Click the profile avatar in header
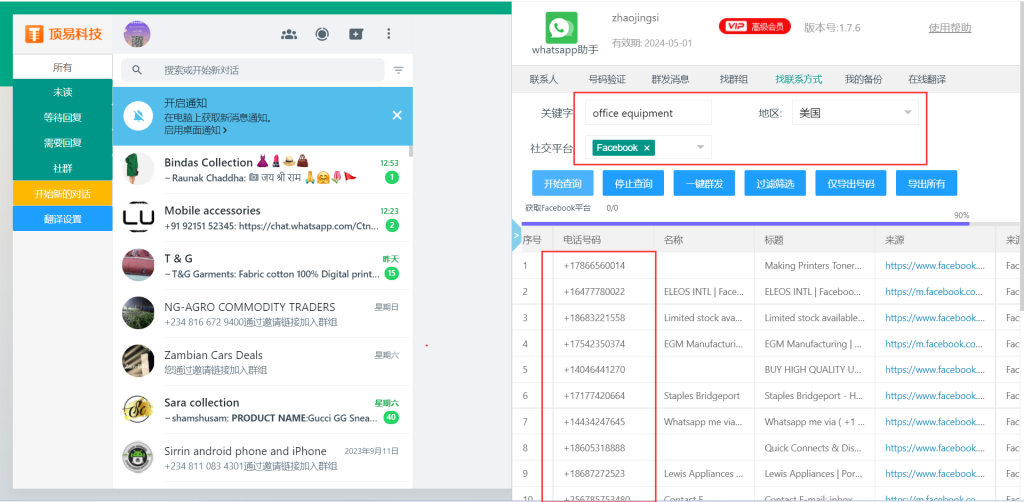The image size is (1024, 502). 137,34
